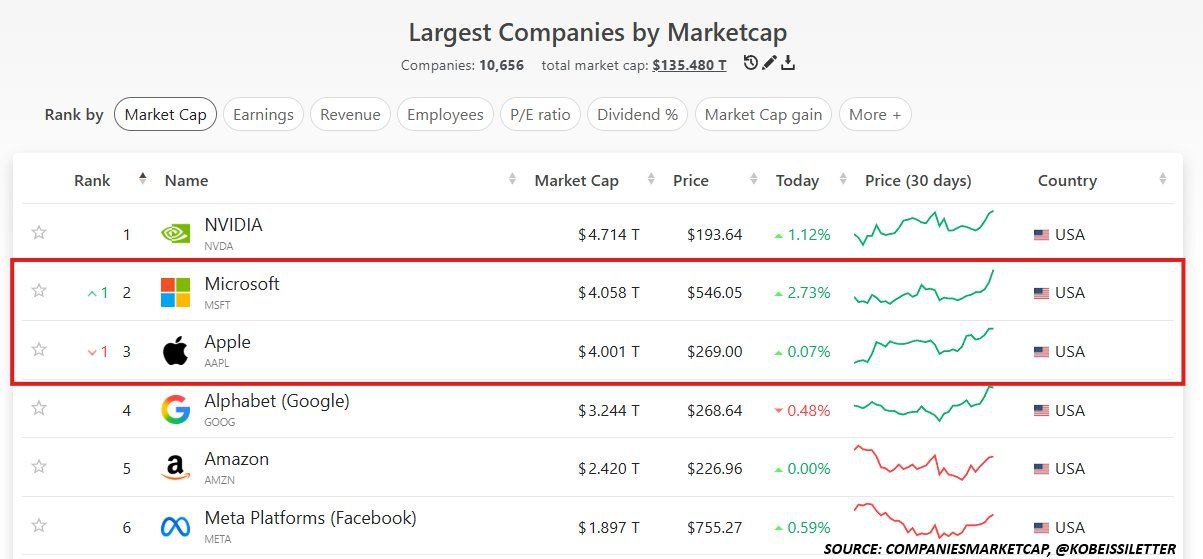Open the total market cap $135.480 T link
Image resolution: width=1203 pixels, height=559 pixels.
[689, 66]
